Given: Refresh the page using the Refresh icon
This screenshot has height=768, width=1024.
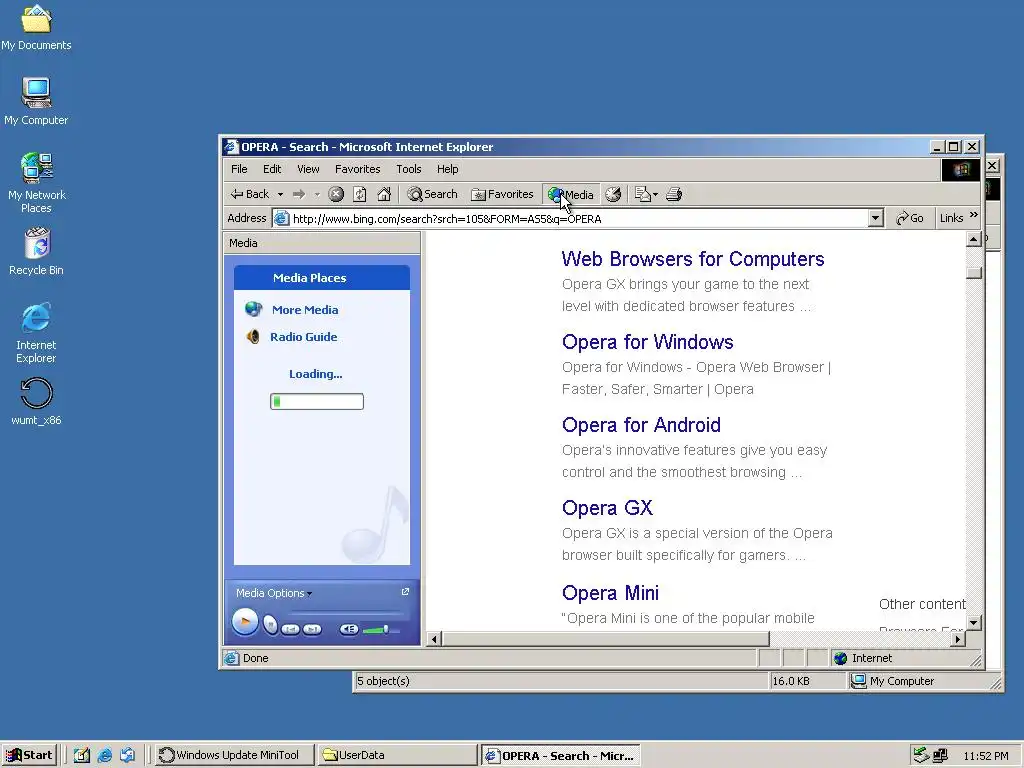Looking at the screenshot, I should click(360, 194).
